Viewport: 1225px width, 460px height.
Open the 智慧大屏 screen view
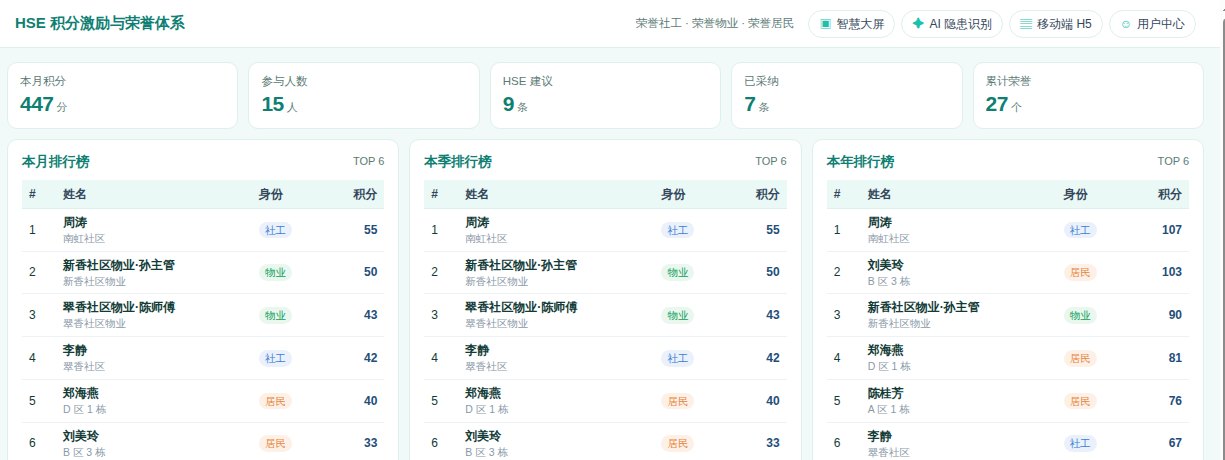coord(851,24)
